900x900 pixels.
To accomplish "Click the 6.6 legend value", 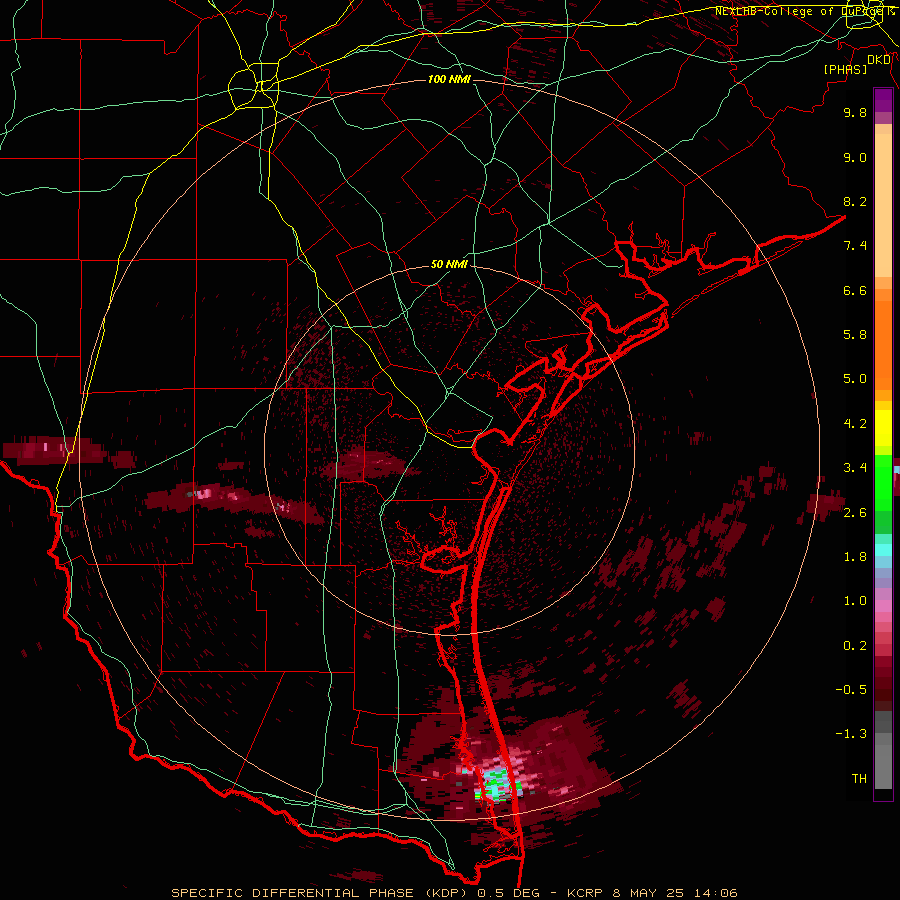I will [x=855, y=290].
